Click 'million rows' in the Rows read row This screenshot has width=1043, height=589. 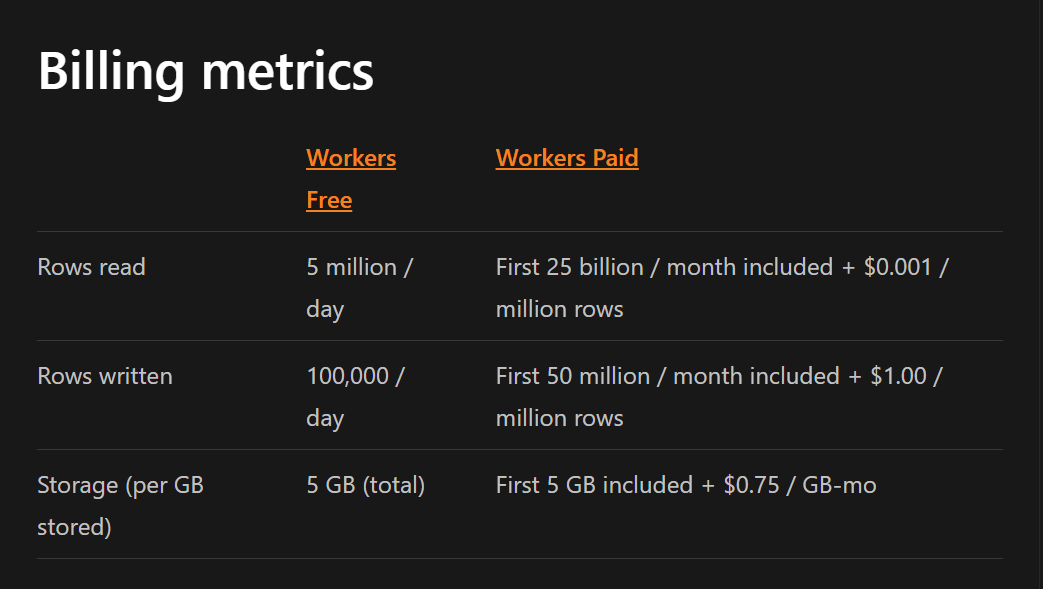coord(559,309)
